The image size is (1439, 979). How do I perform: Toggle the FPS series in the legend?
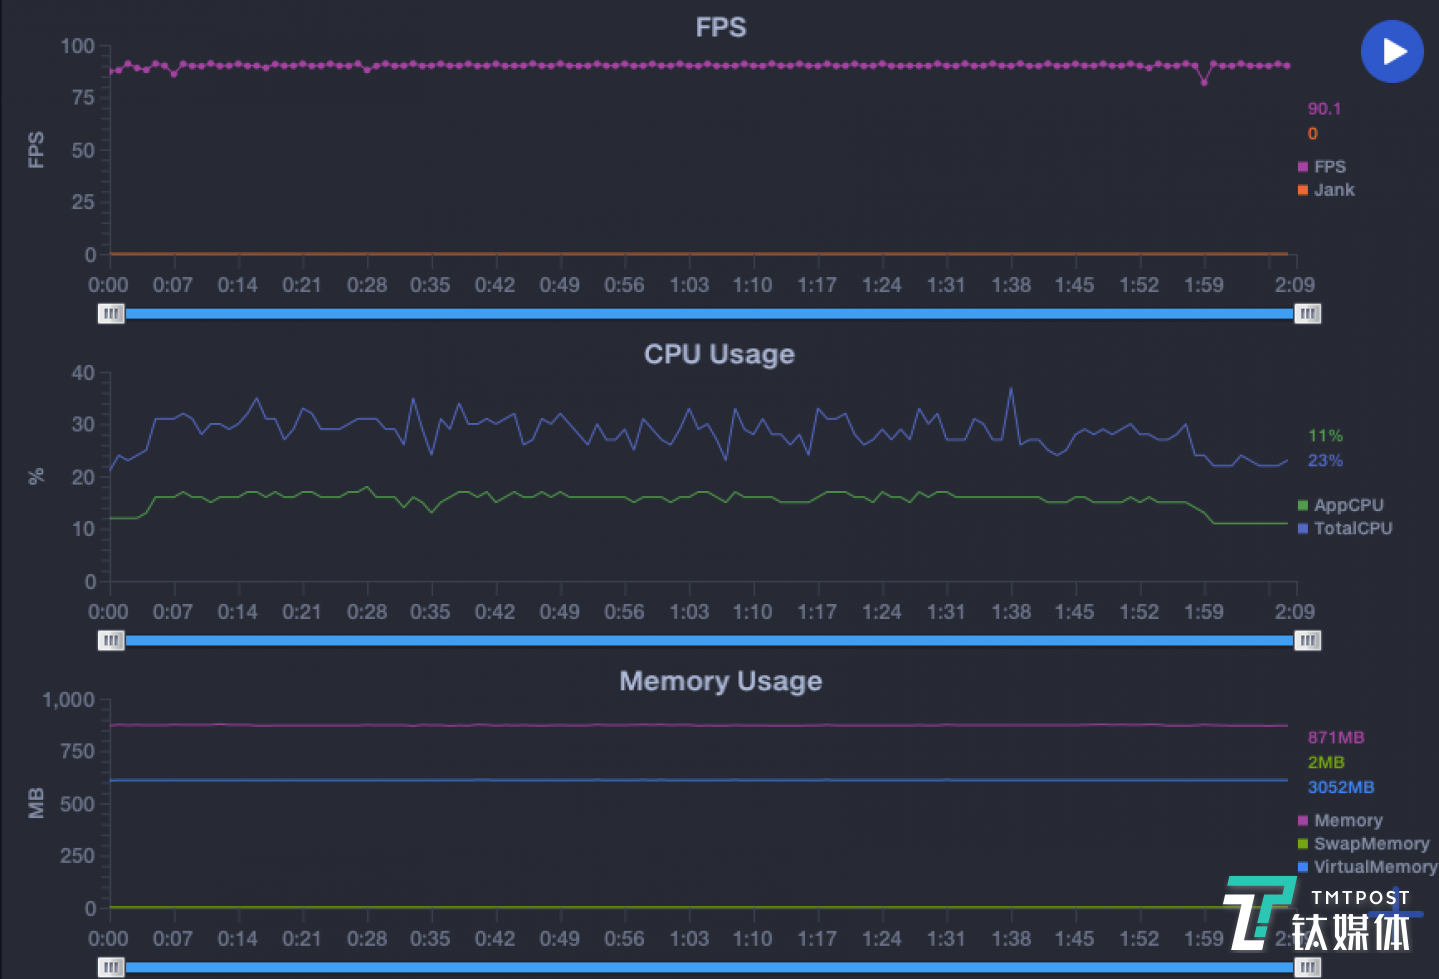pos(1328,167)
